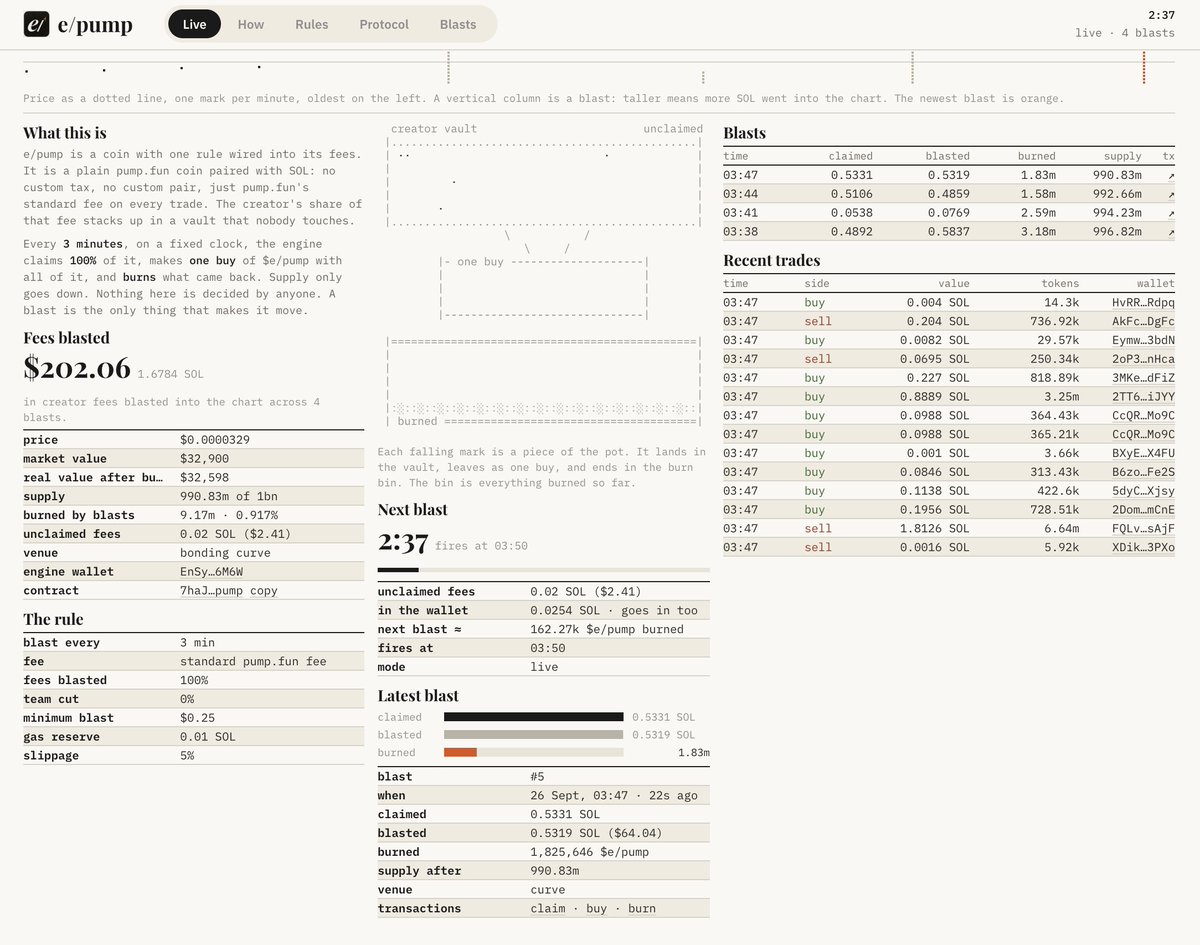Click the sell trade value 1.8126 SOL
Screen dimensions: 1200x945
pos(934,528)
